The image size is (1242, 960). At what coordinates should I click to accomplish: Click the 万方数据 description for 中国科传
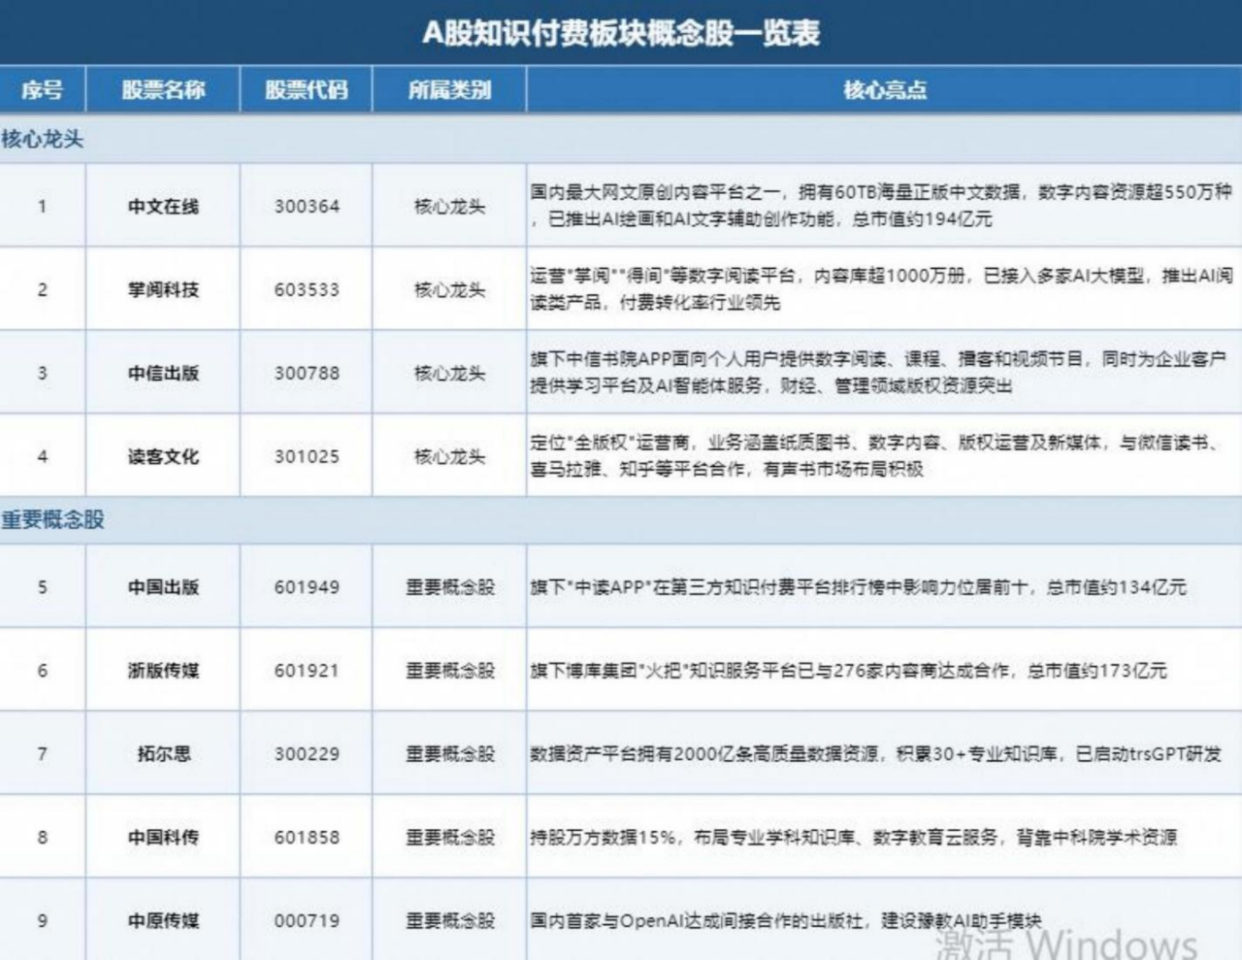point(853,837)
